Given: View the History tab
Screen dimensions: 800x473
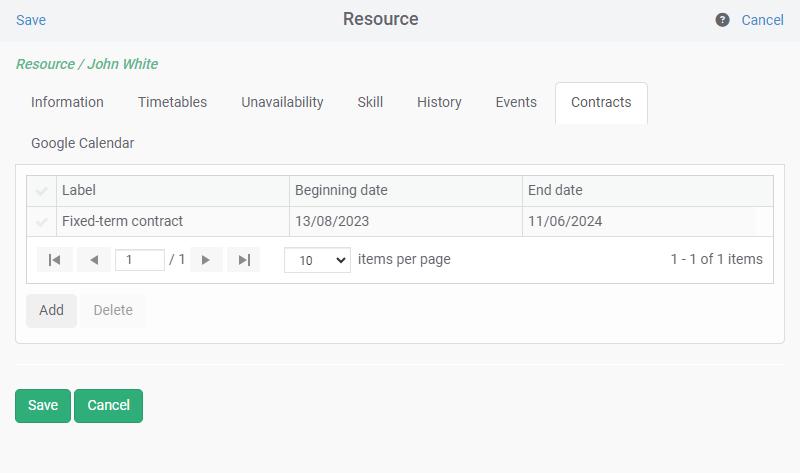Looking at the screenshot, I should coord(439,103).
